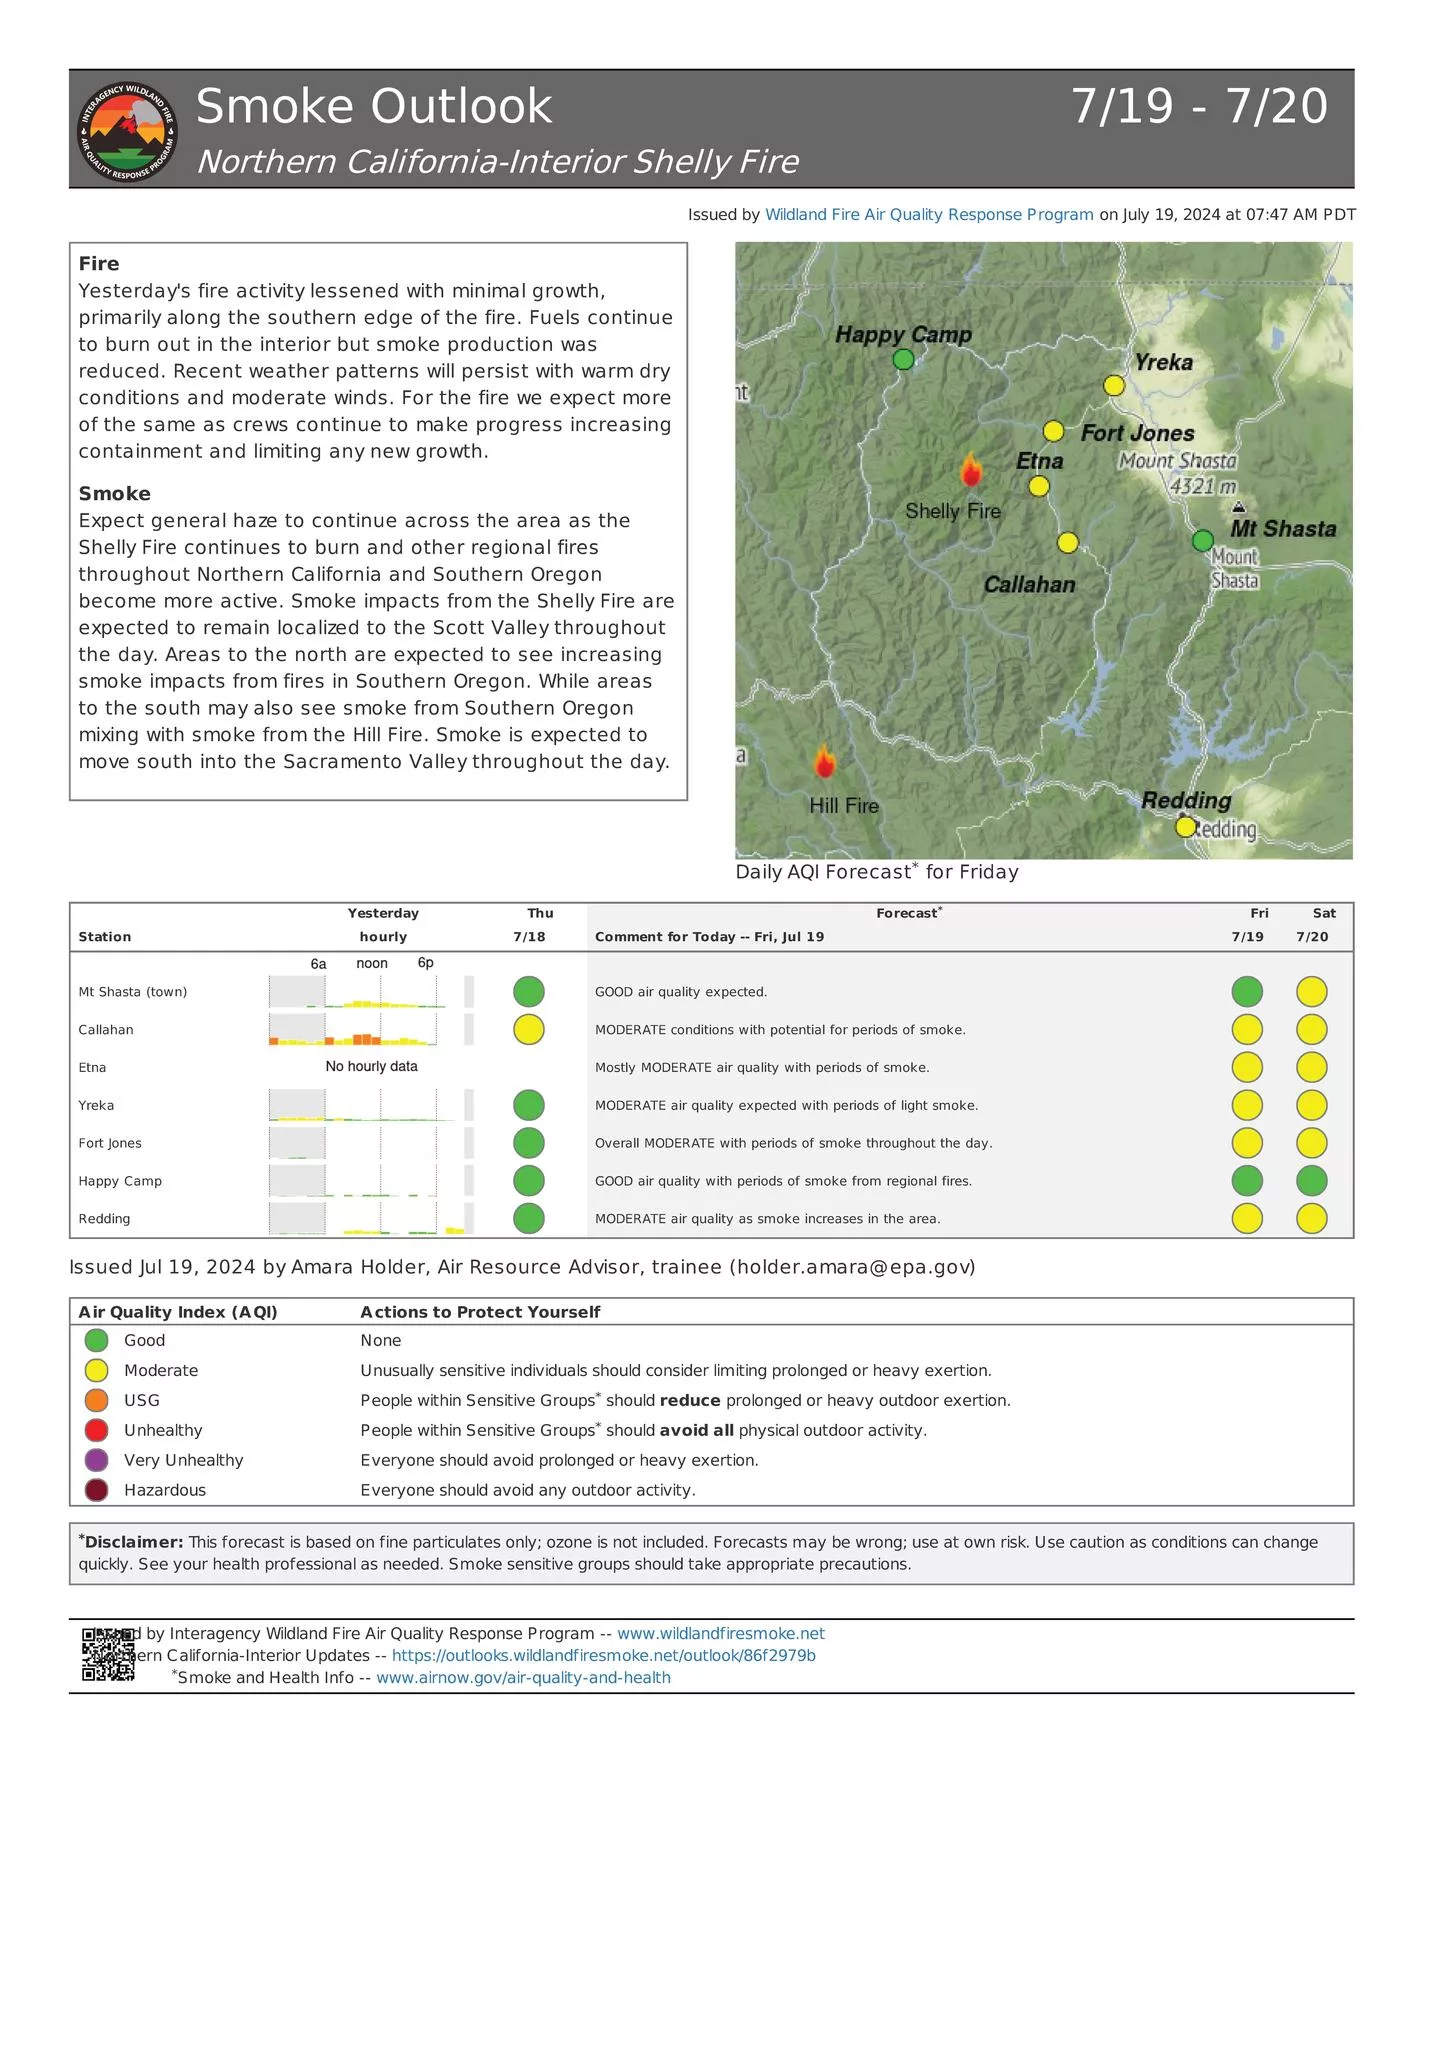The image size is (1449, 2048).
Task: Click the 'Smoke Outlook' title
Action: [374, 107]
